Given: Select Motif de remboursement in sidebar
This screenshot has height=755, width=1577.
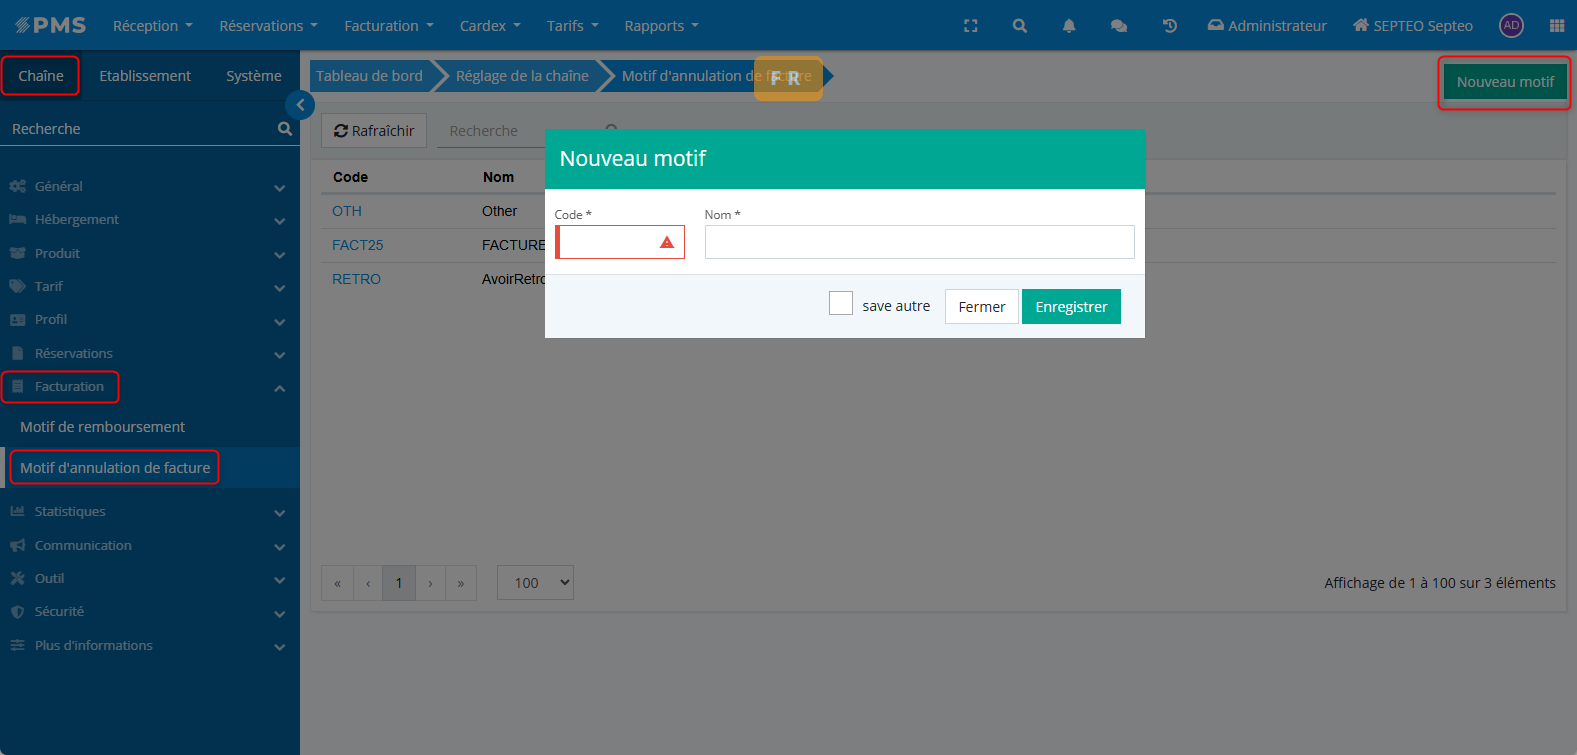Looking at the screenshot, I should [103, 427].
